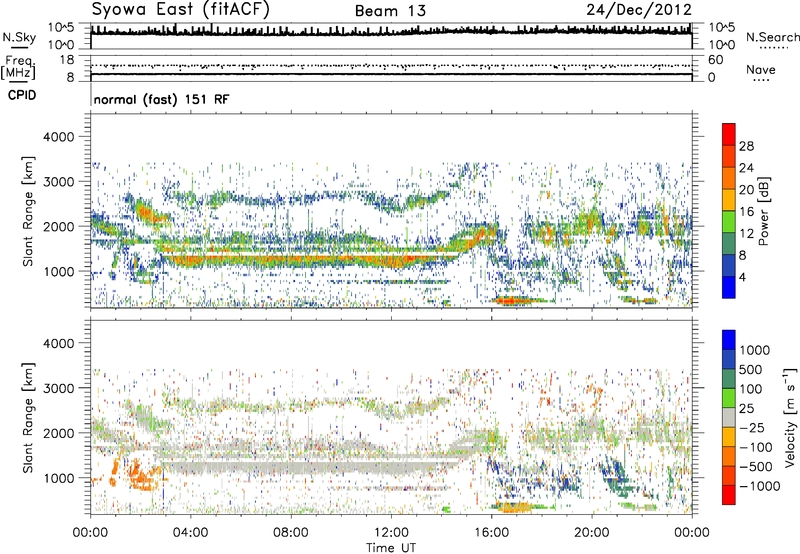Click the 'CPID' label
The height and width of the screenshot is (554, 800).
pyautogui.click(x=22, y=95)
